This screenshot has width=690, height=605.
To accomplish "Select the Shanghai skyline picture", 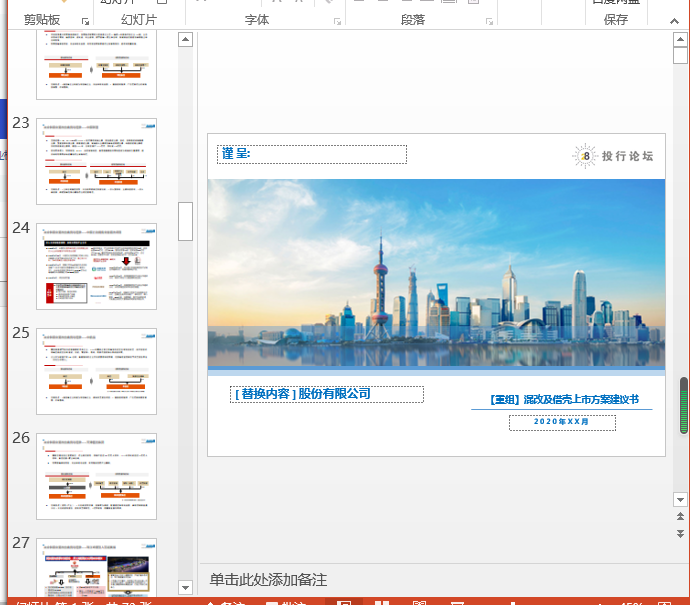I will [436, 273].
